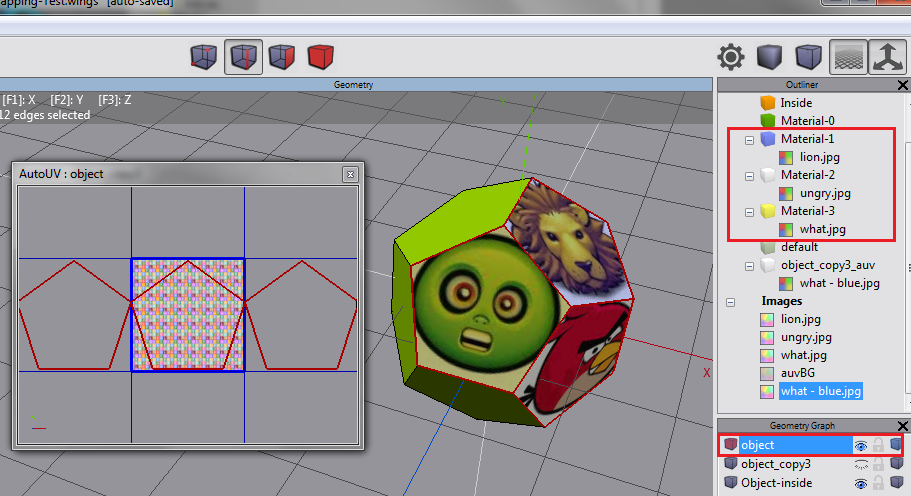The height and width of the screenshot is (496, 911).
Task: Lock Object-inside with its padlock
Action: point(878,483)
